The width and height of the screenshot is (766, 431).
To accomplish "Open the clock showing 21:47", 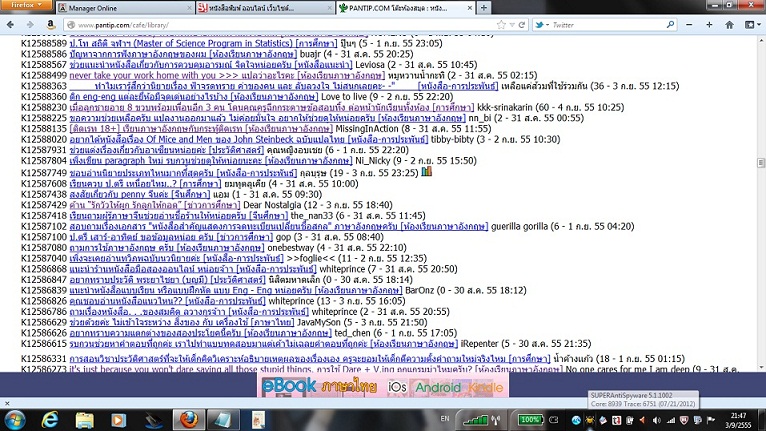I will click(x=739, y=420).
